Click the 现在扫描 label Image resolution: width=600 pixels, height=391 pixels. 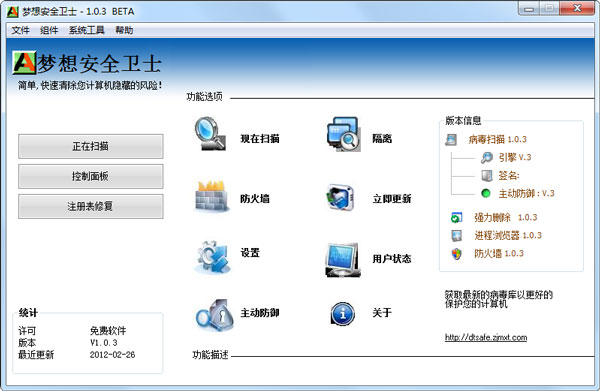click(260, 138)
